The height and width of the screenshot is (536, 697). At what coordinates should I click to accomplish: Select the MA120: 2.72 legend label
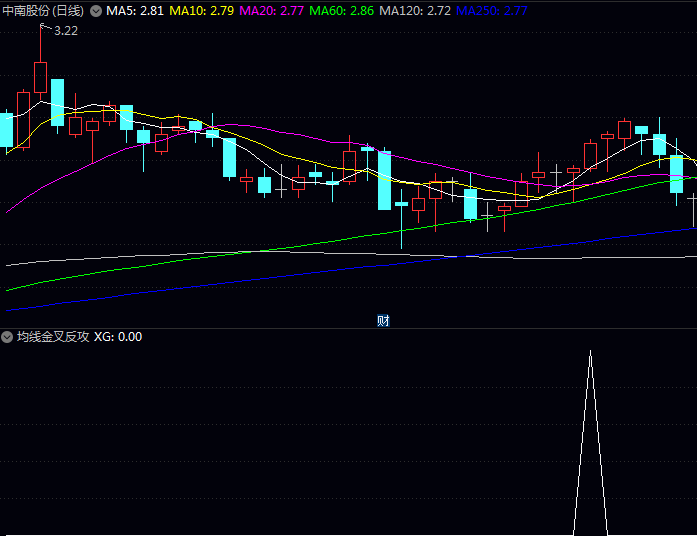pyautogui.click(x=415, y=11)
